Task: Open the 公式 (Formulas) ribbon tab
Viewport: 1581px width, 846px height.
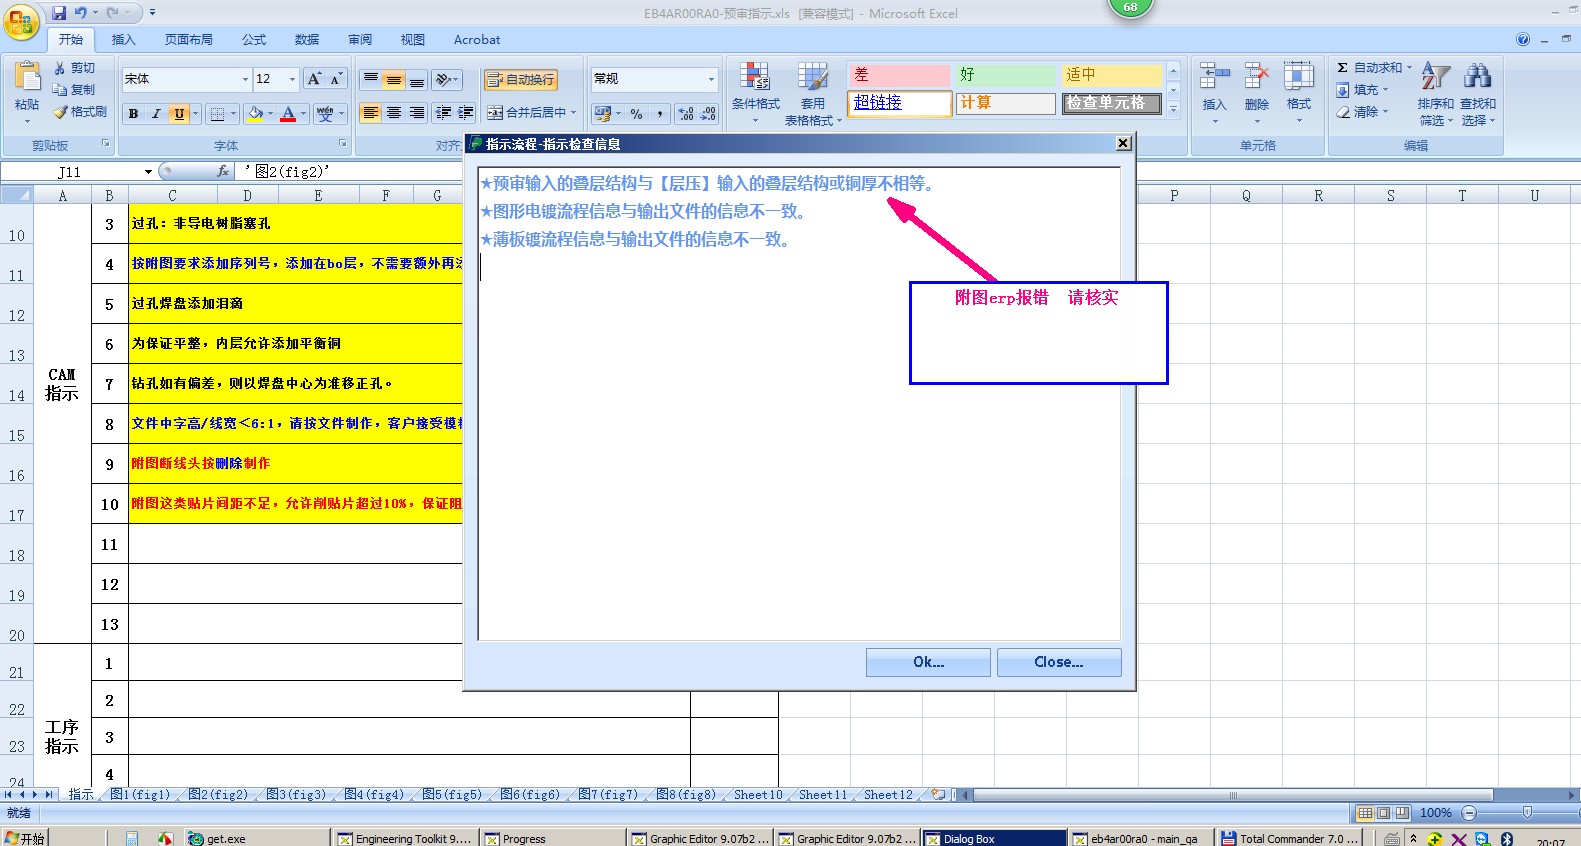Action: 254,40
